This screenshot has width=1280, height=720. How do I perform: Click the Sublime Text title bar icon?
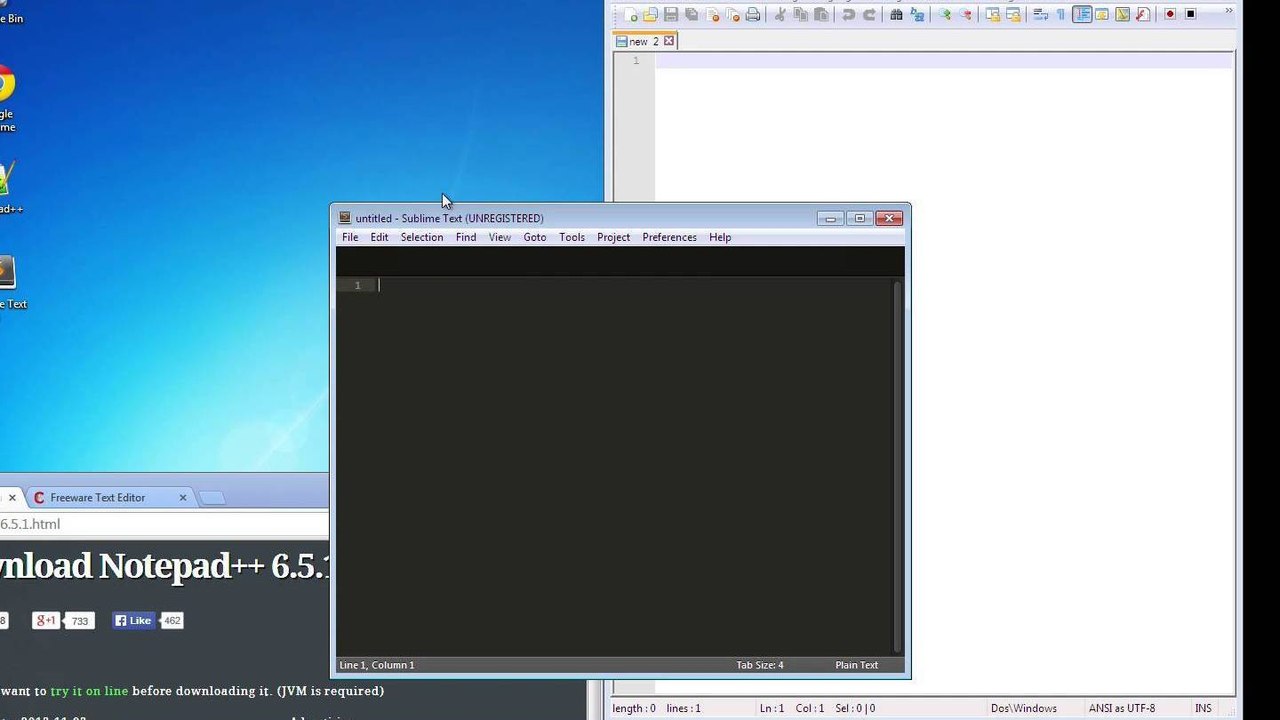[344, 218]
